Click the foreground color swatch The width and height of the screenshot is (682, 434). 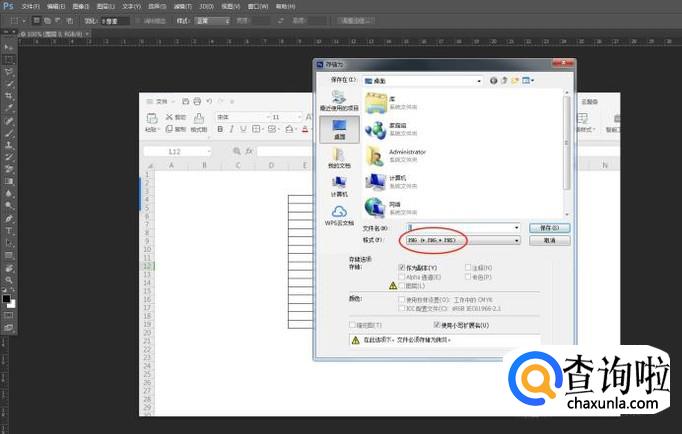tap(6, 299)
